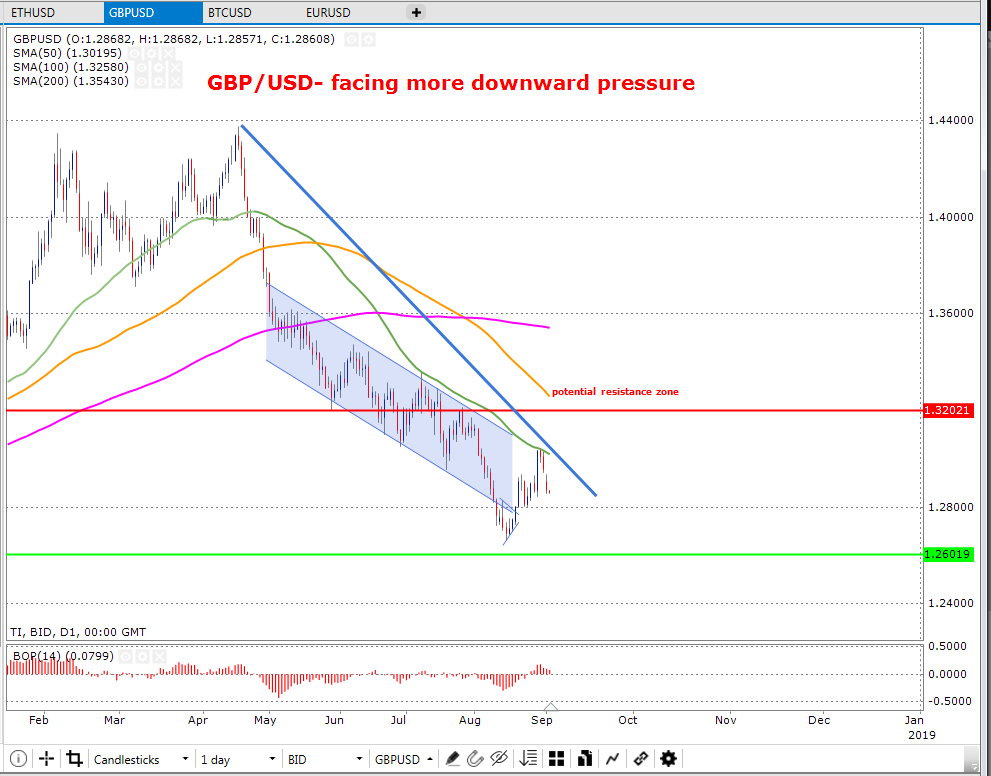This screenshot has width=991, height=776.
Task: Expand the 1 day timeframe dropdown
Action: (x=237, y=759)
